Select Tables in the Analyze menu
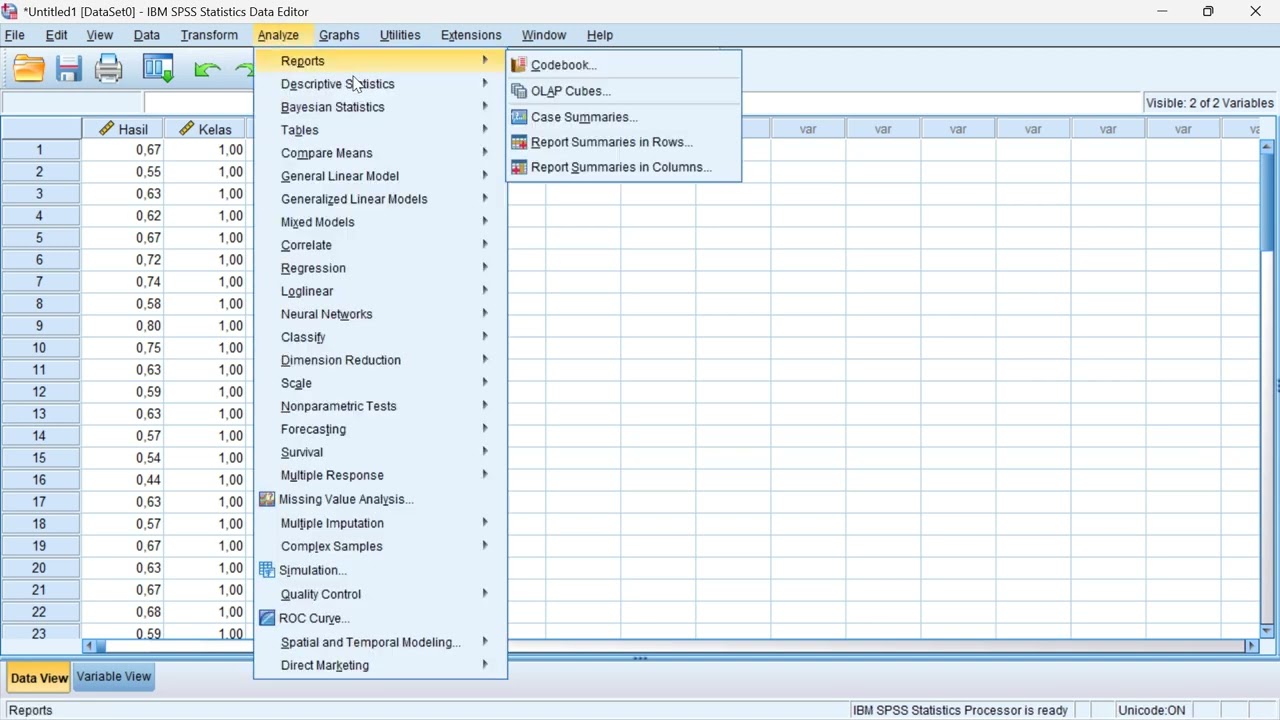 coord(380,130)
